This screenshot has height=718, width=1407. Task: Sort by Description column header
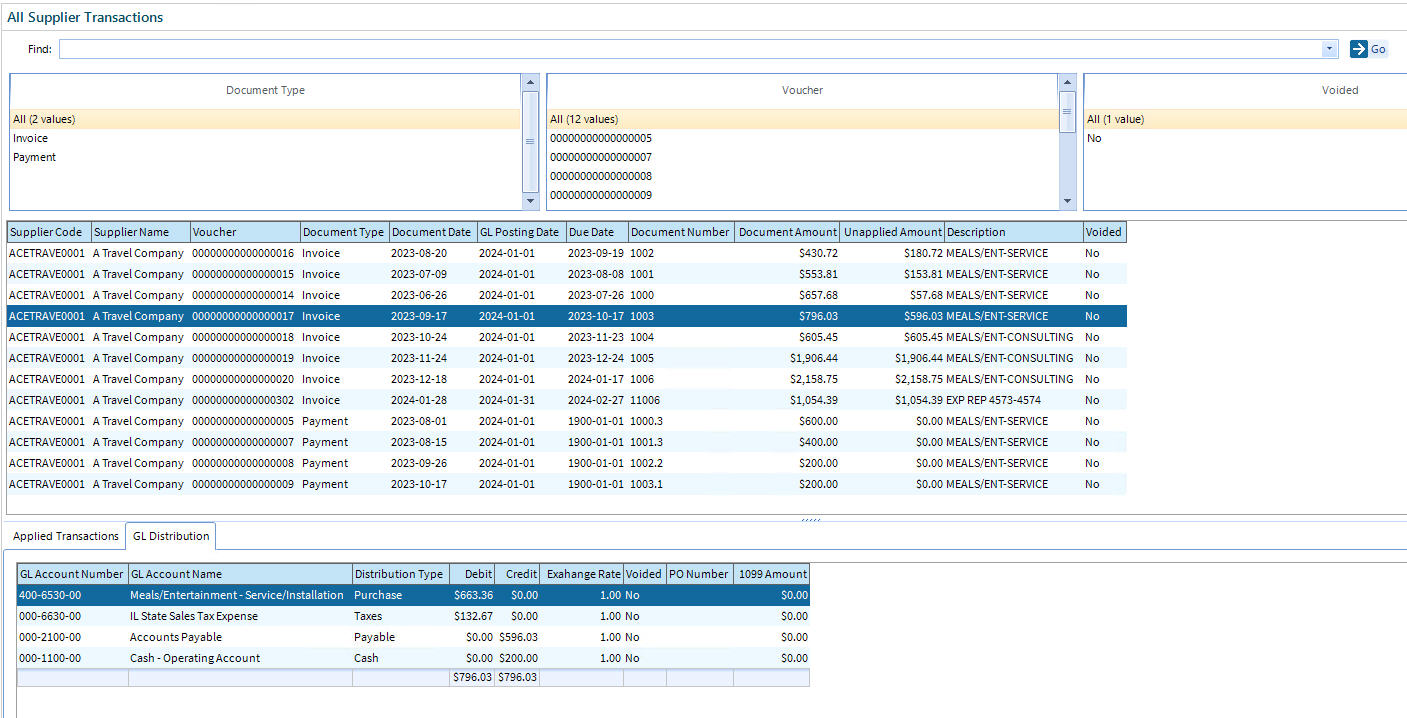[x=1014, y=232]
